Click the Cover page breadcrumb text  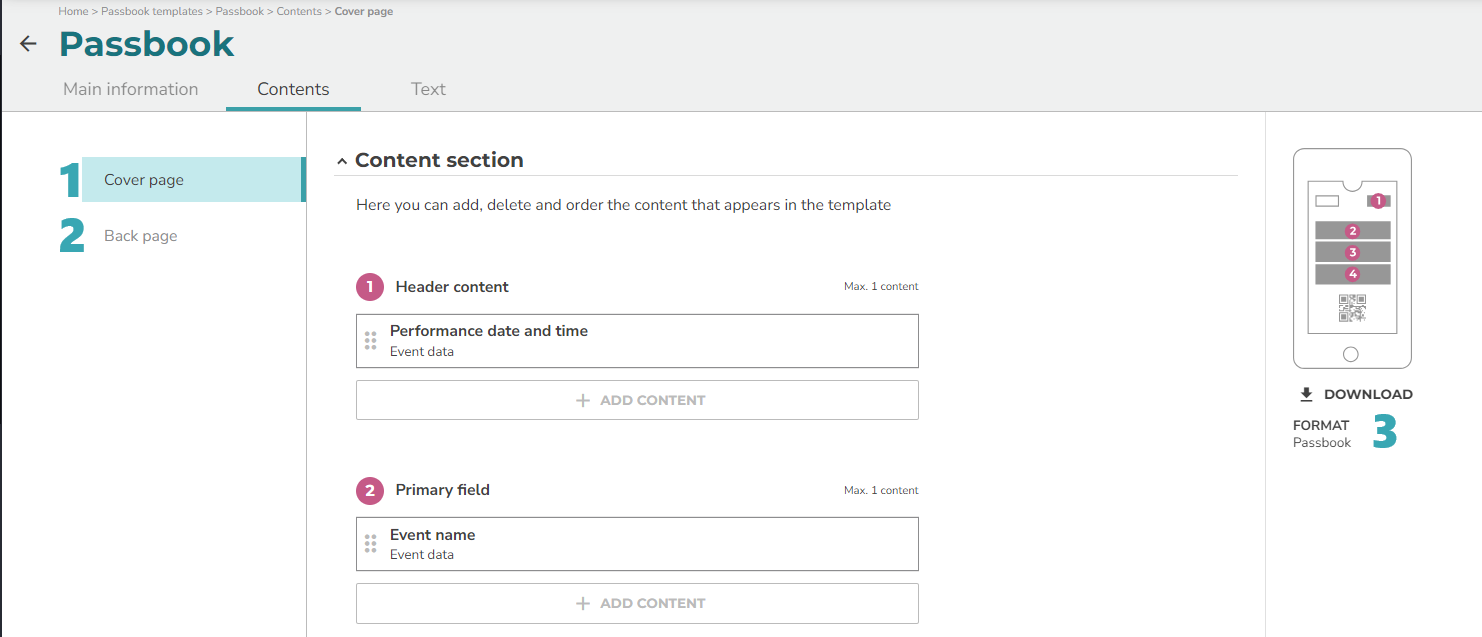pos(364,12)
